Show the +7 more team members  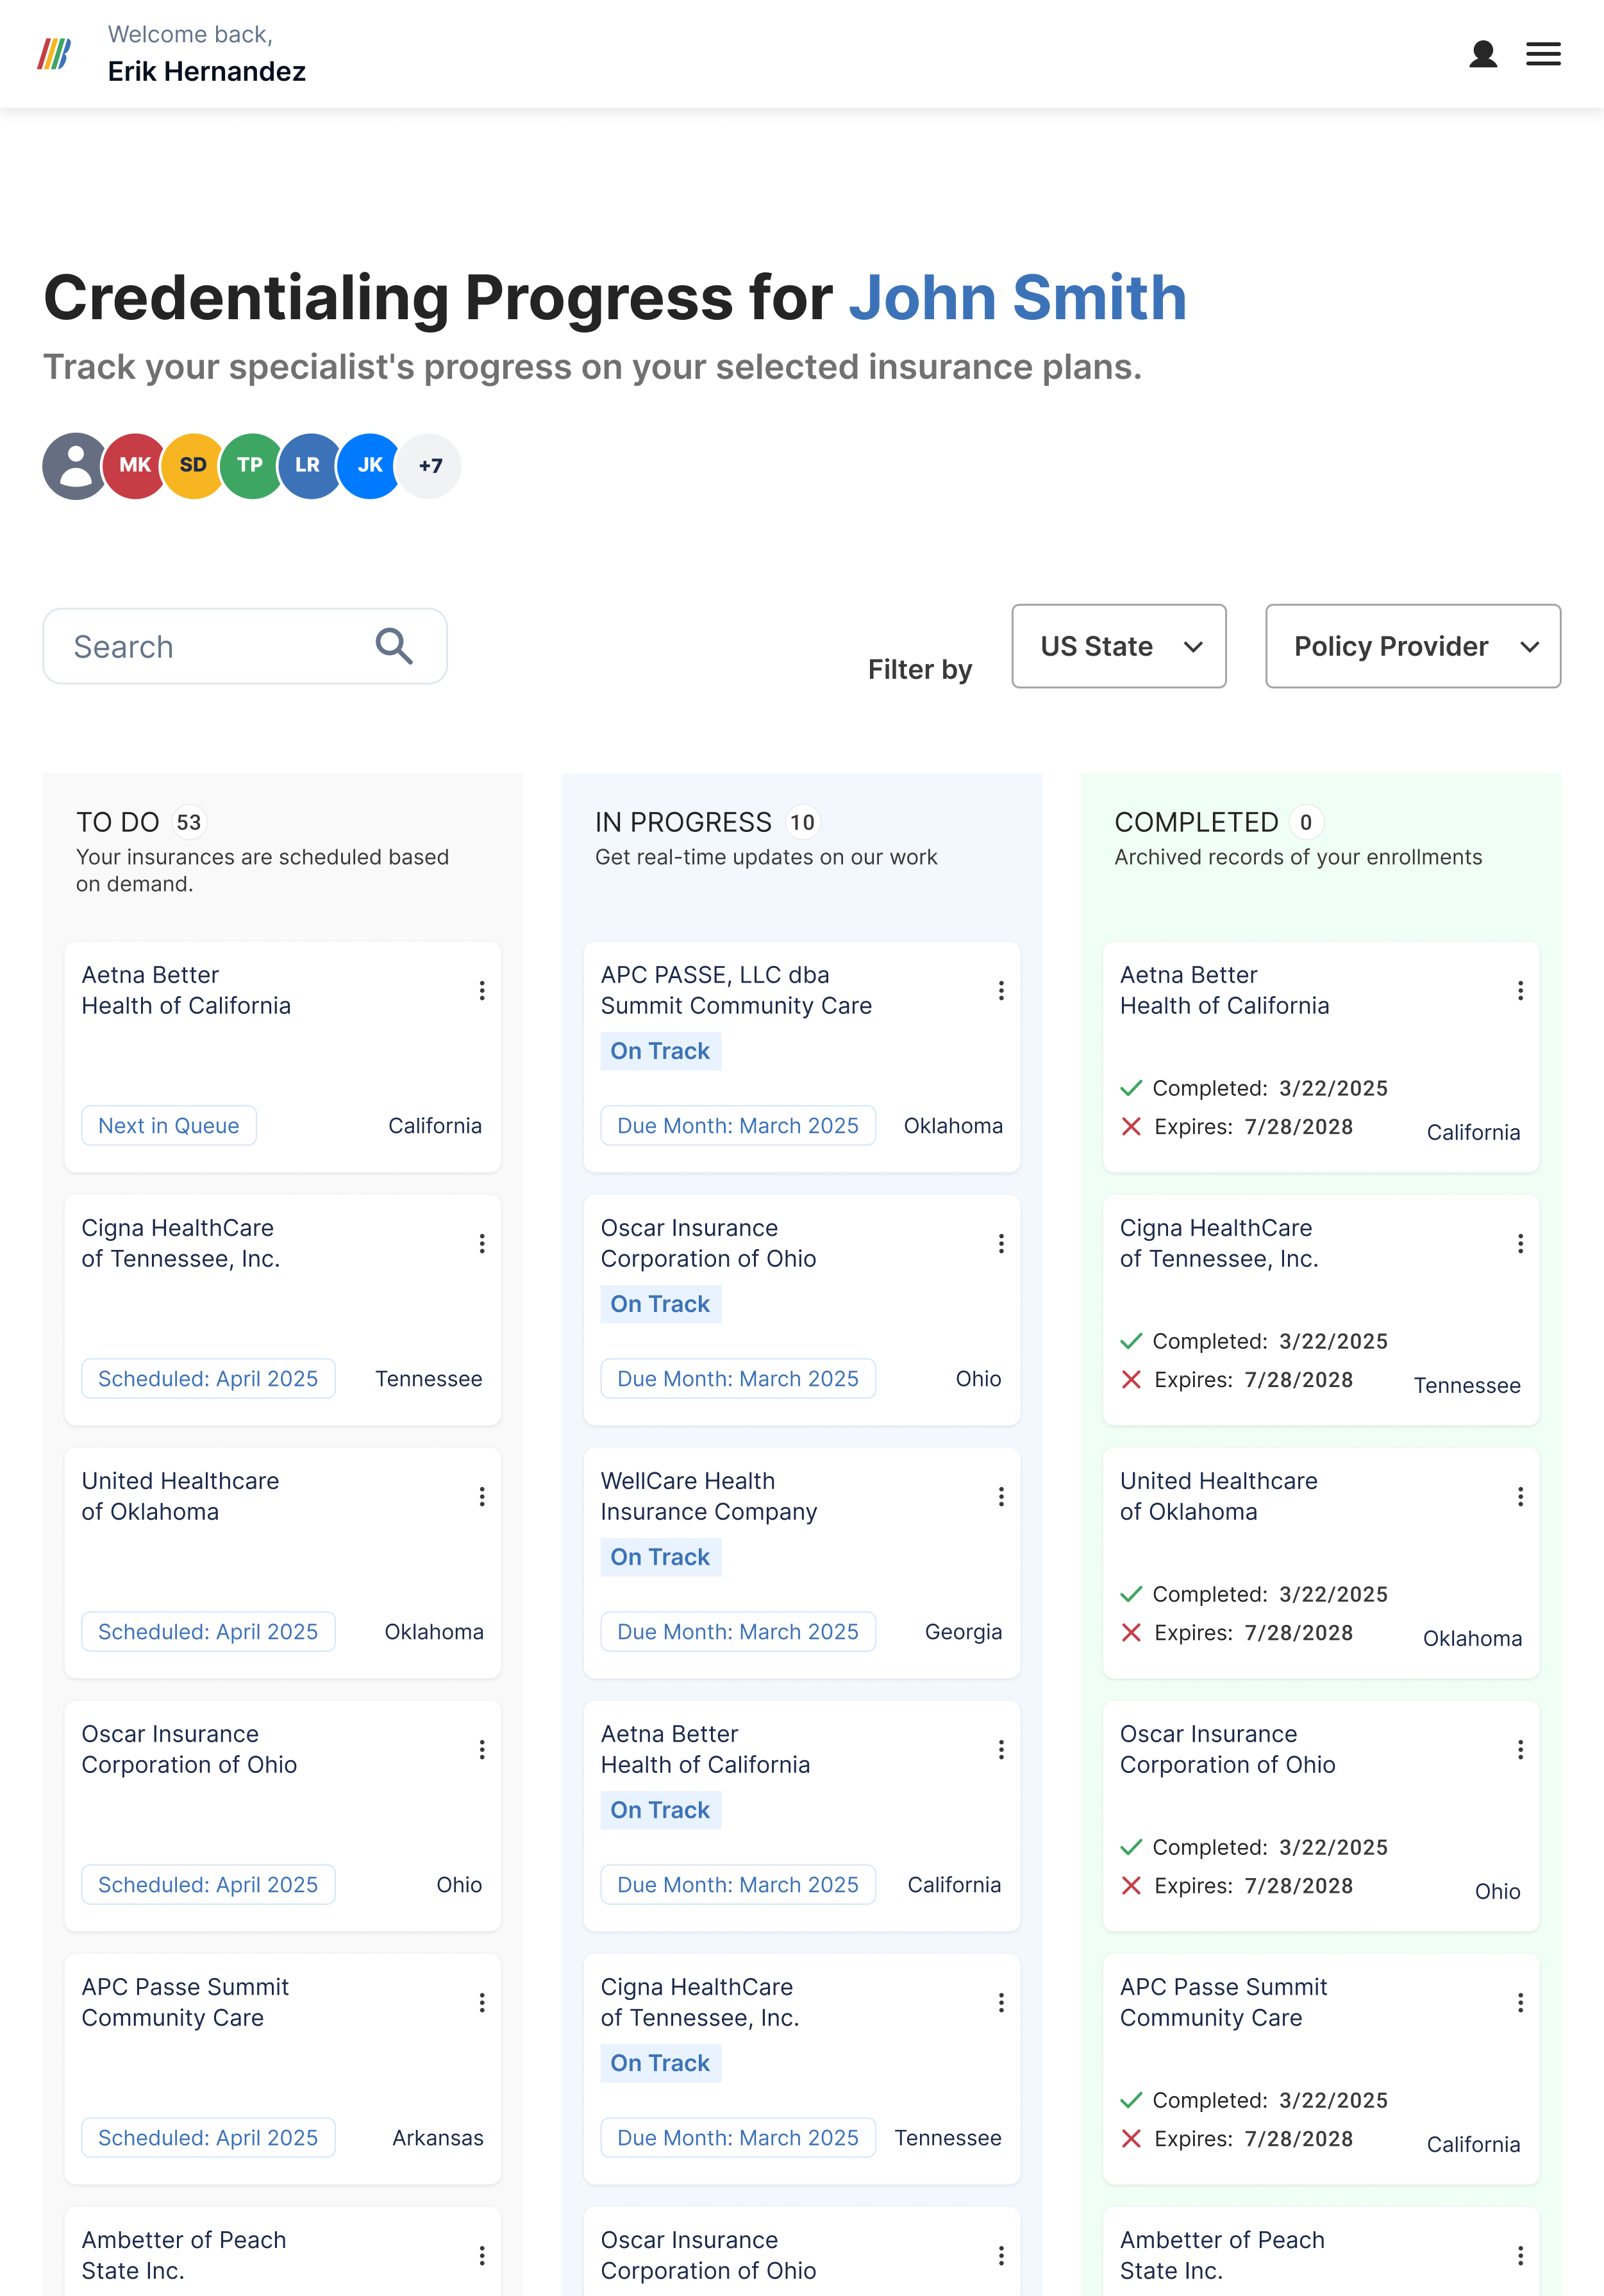pos(430,466)
